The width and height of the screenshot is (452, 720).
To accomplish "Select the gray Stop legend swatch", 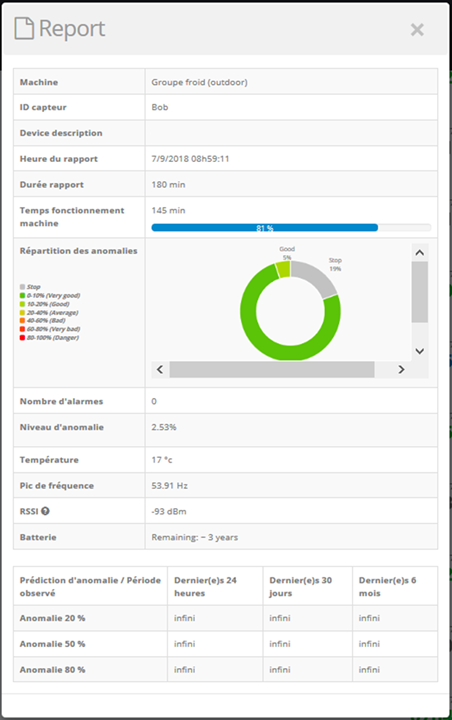I will [x=22, y=287].
